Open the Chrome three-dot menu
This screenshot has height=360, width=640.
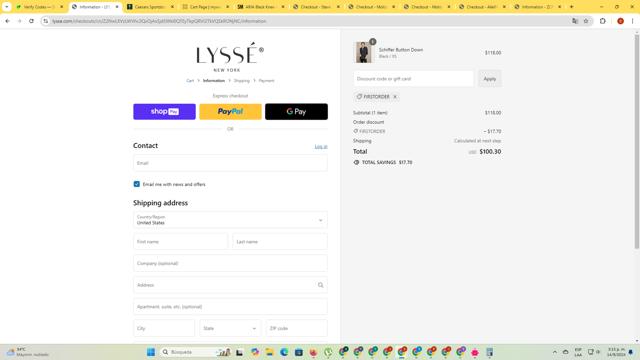click(632, 21)
